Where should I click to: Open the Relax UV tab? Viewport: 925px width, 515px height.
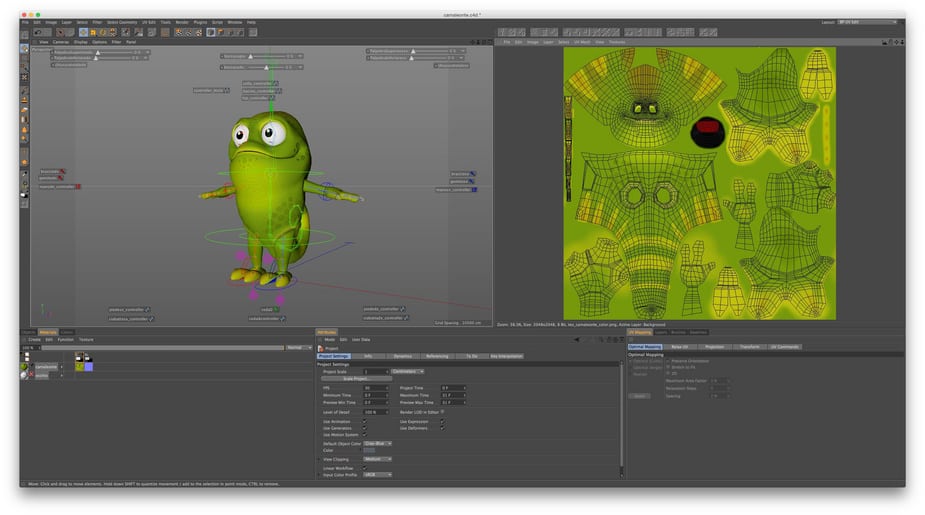[x=680, y=347]
